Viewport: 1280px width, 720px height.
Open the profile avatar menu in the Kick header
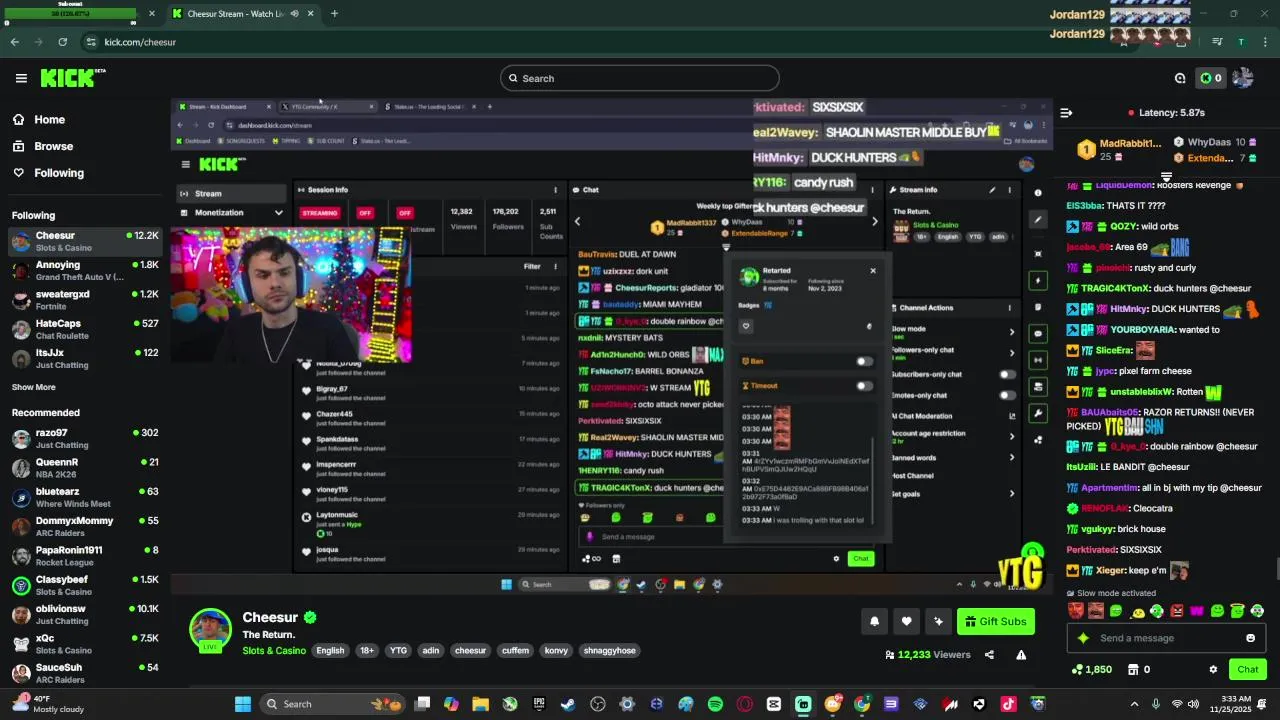tap(1243, 78)
